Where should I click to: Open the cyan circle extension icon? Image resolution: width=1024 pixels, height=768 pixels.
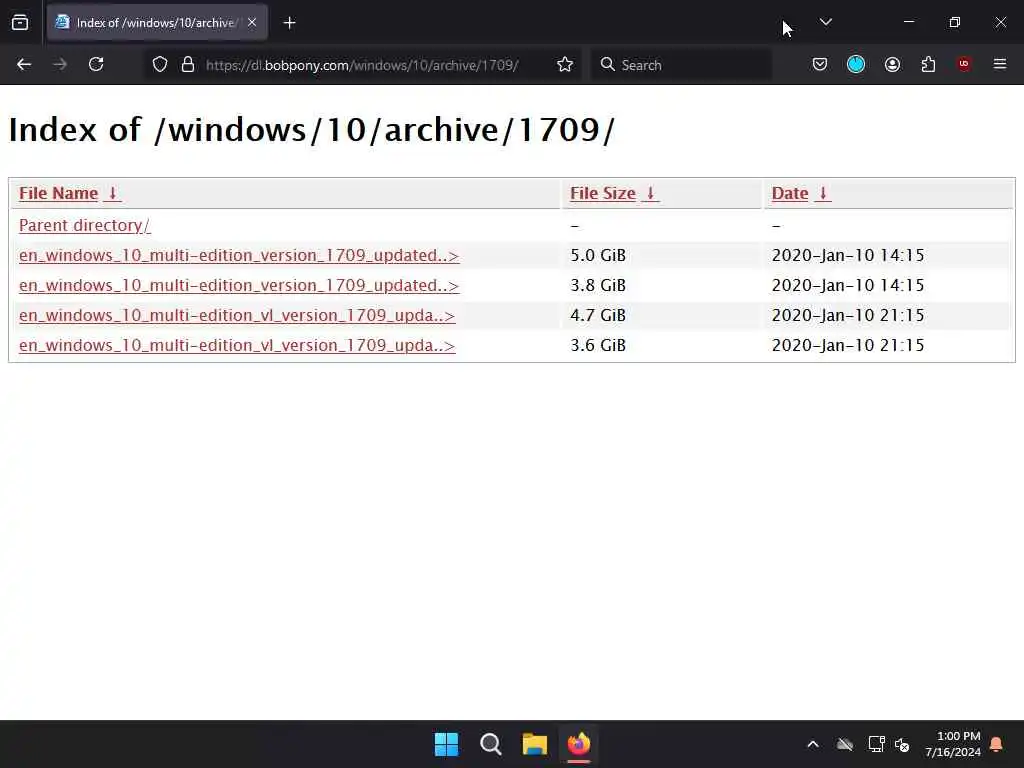point(856,64)
